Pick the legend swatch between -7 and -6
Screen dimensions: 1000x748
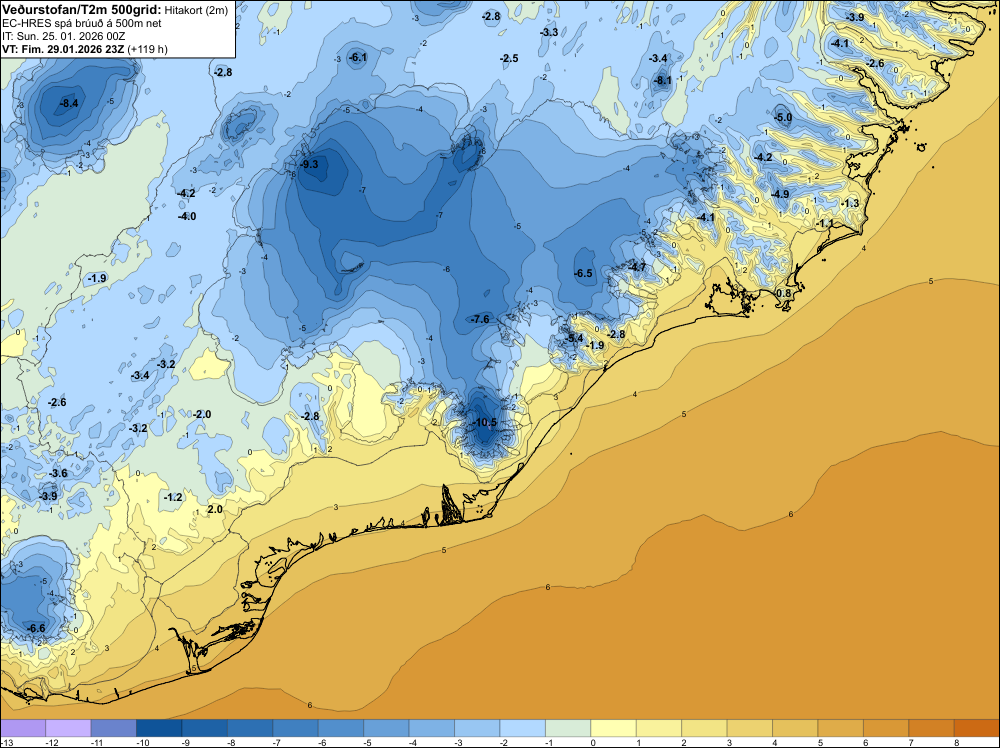click(295, 728)
